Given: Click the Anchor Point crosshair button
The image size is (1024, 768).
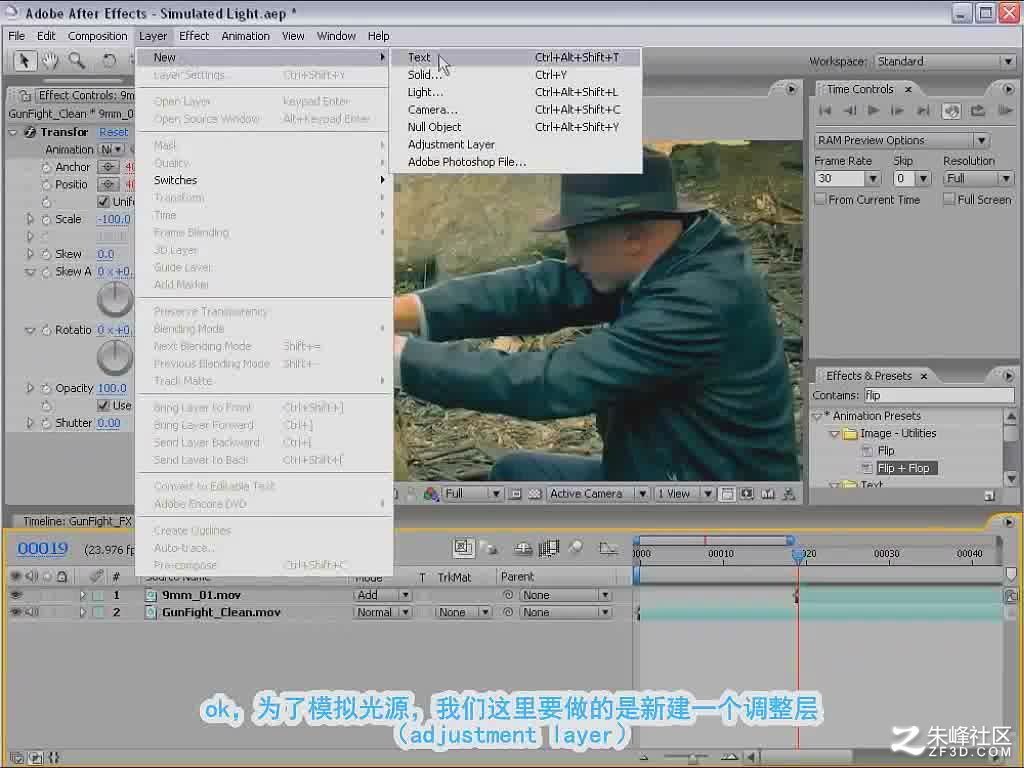Looking at the screenshot, I should (108, 167).
